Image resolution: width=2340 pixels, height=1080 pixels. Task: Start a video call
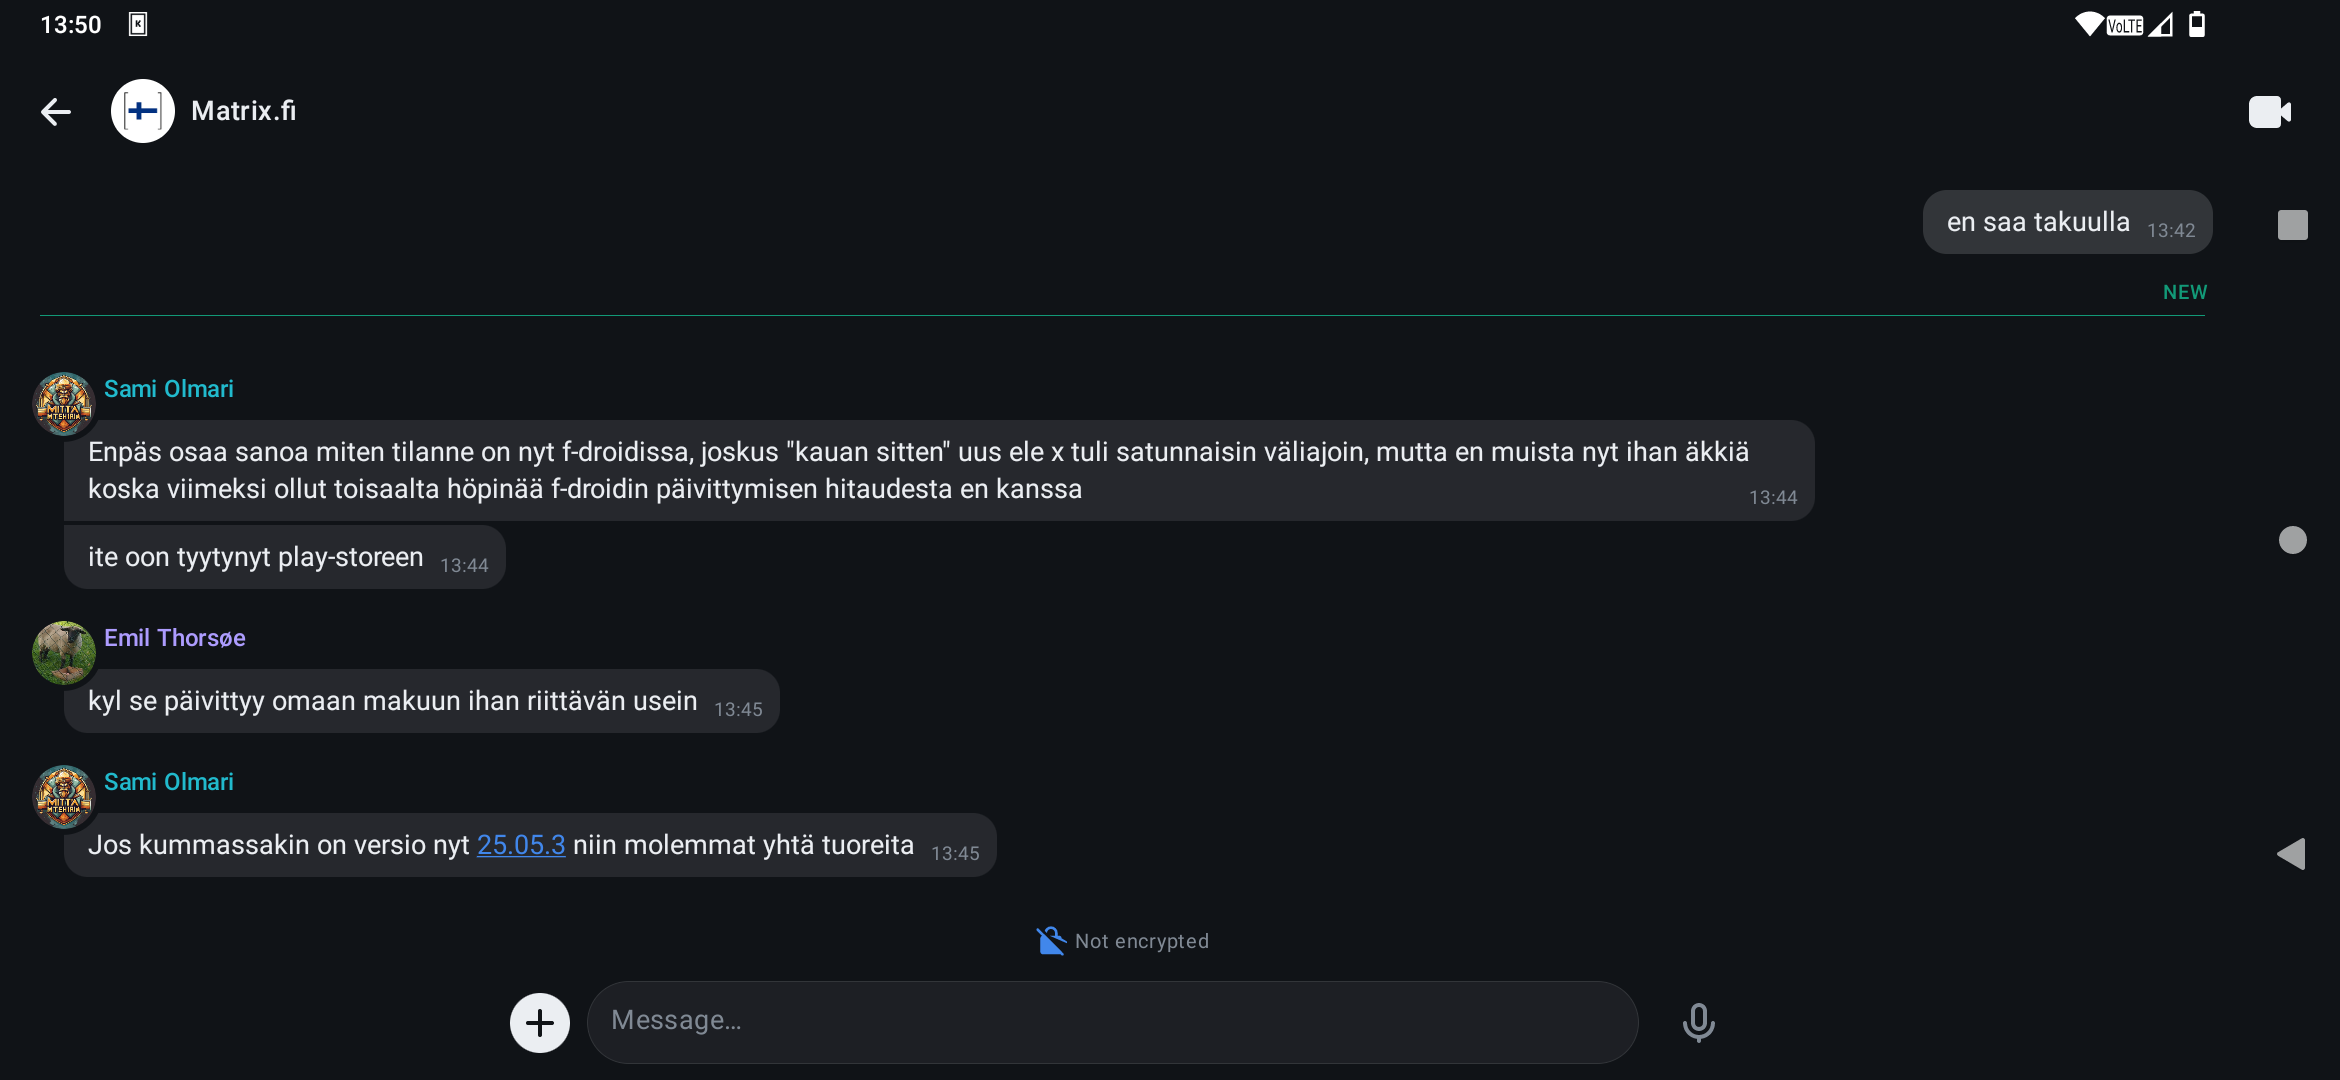pos(2270,111)
